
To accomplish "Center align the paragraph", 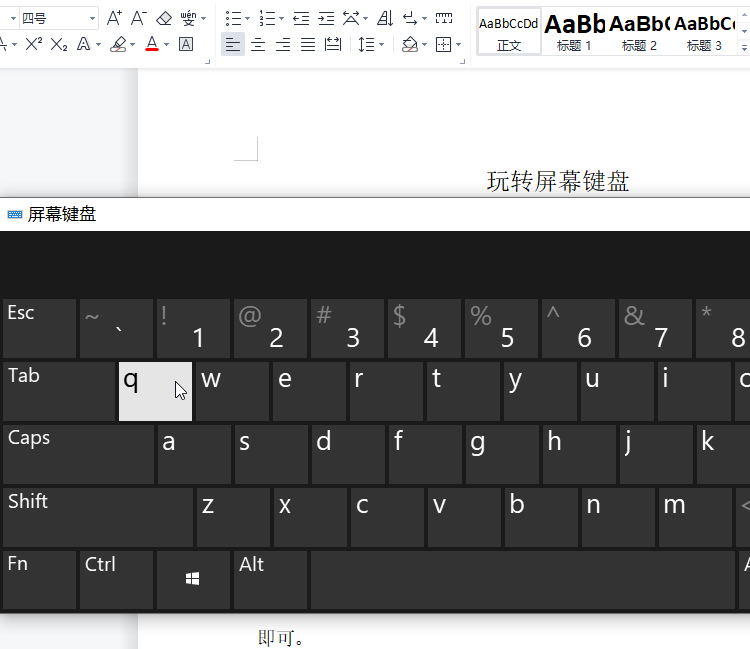I will (258, 44).
